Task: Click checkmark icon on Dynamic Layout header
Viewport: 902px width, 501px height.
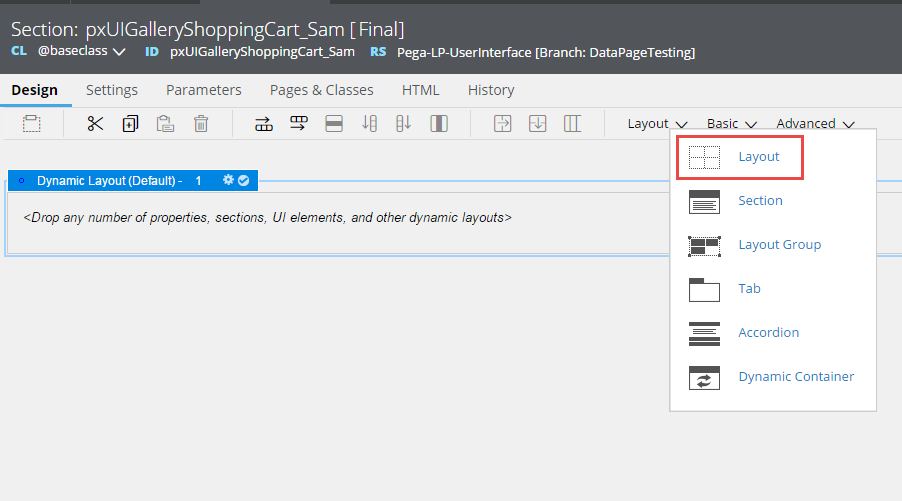Action: (x=243, y=180)
